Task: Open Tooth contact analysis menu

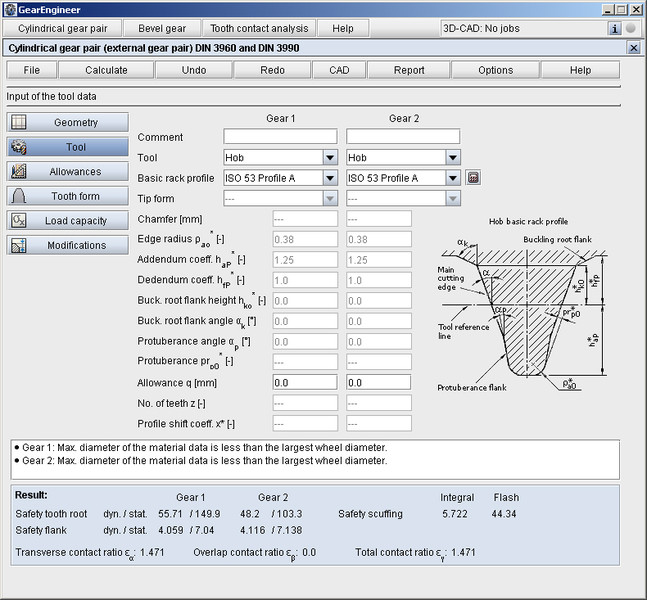Action: [261, 29]
